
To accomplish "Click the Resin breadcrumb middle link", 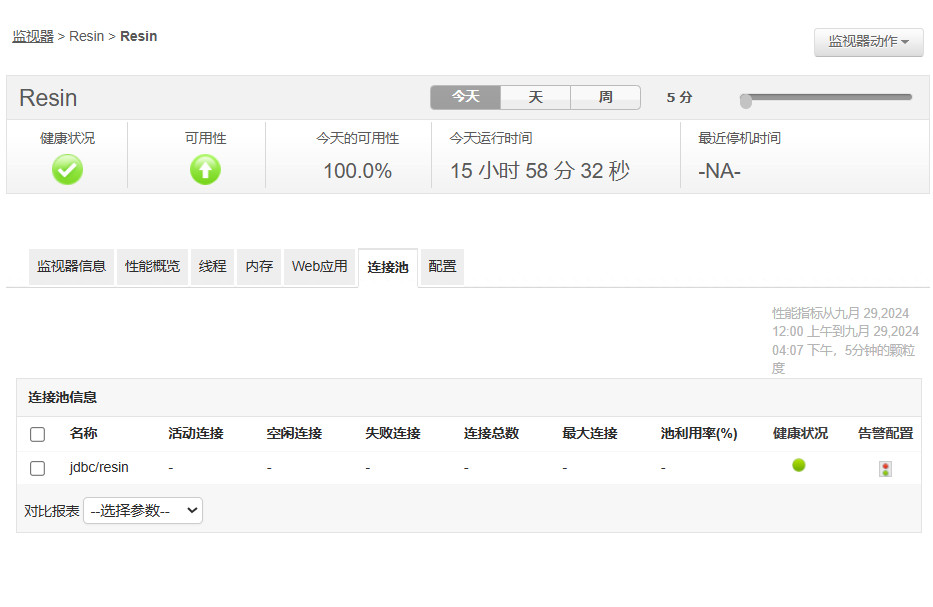I will 86,36.
